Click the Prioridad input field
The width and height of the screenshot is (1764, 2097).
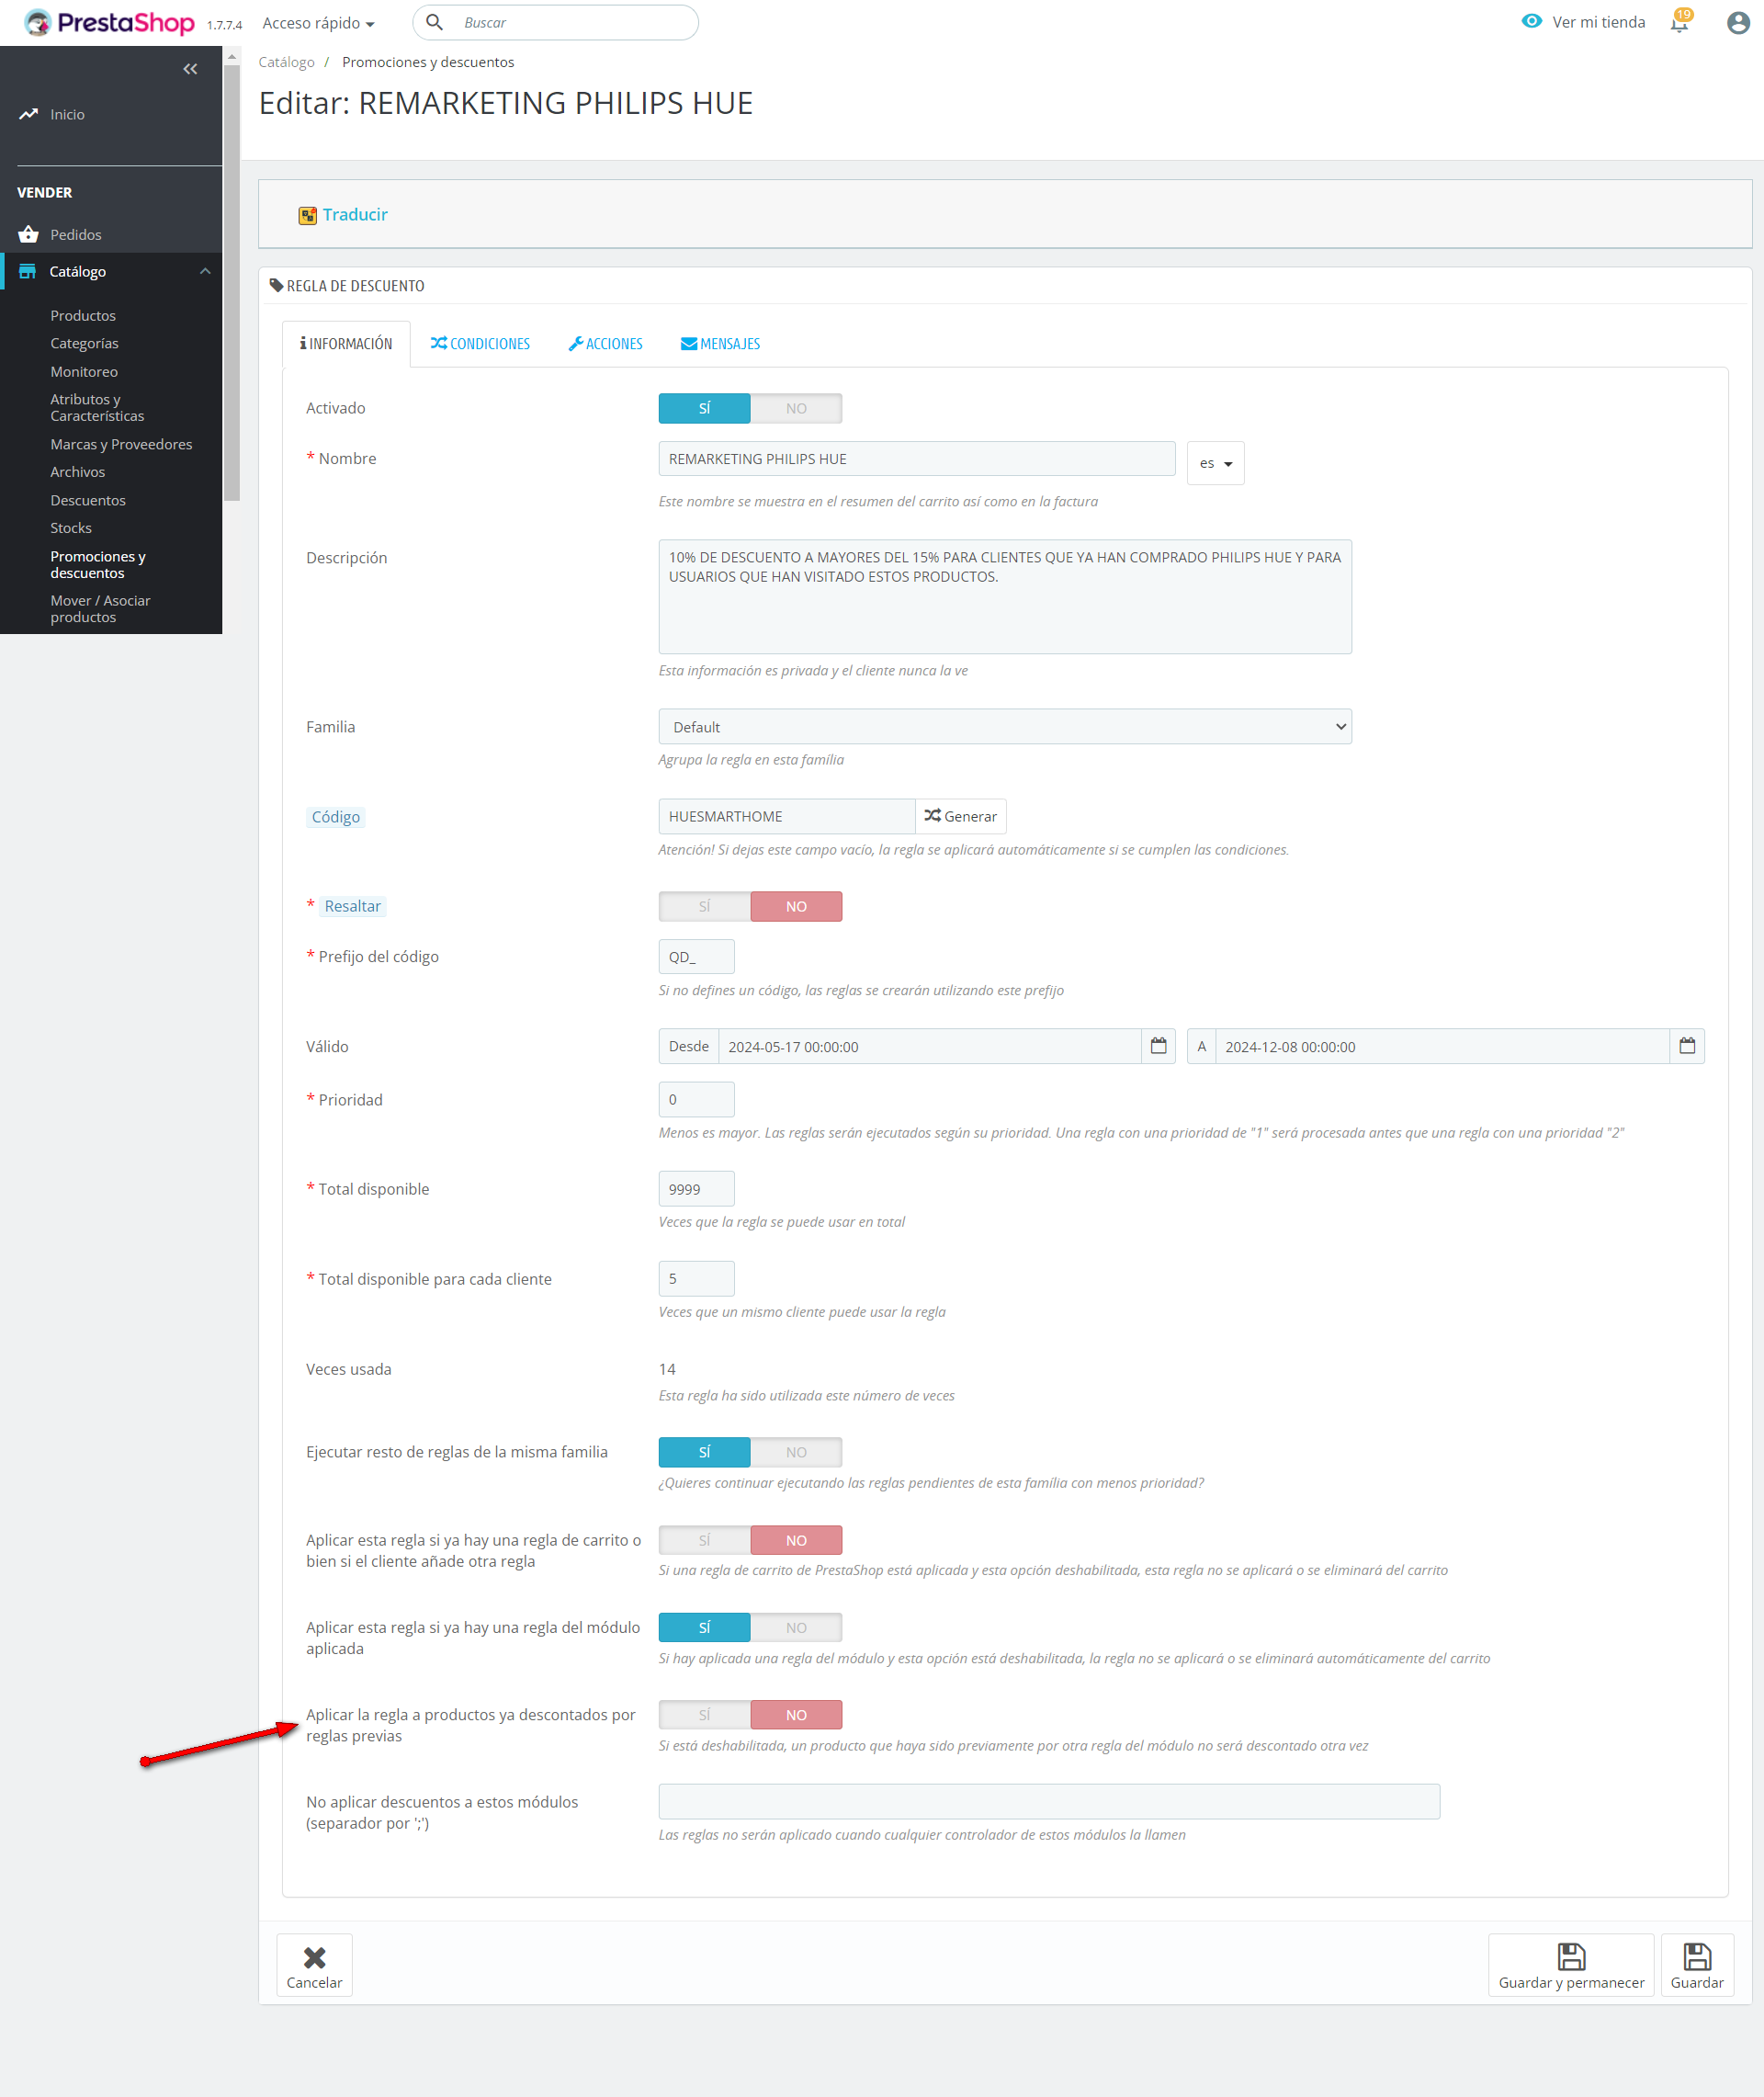point(696,1099)
